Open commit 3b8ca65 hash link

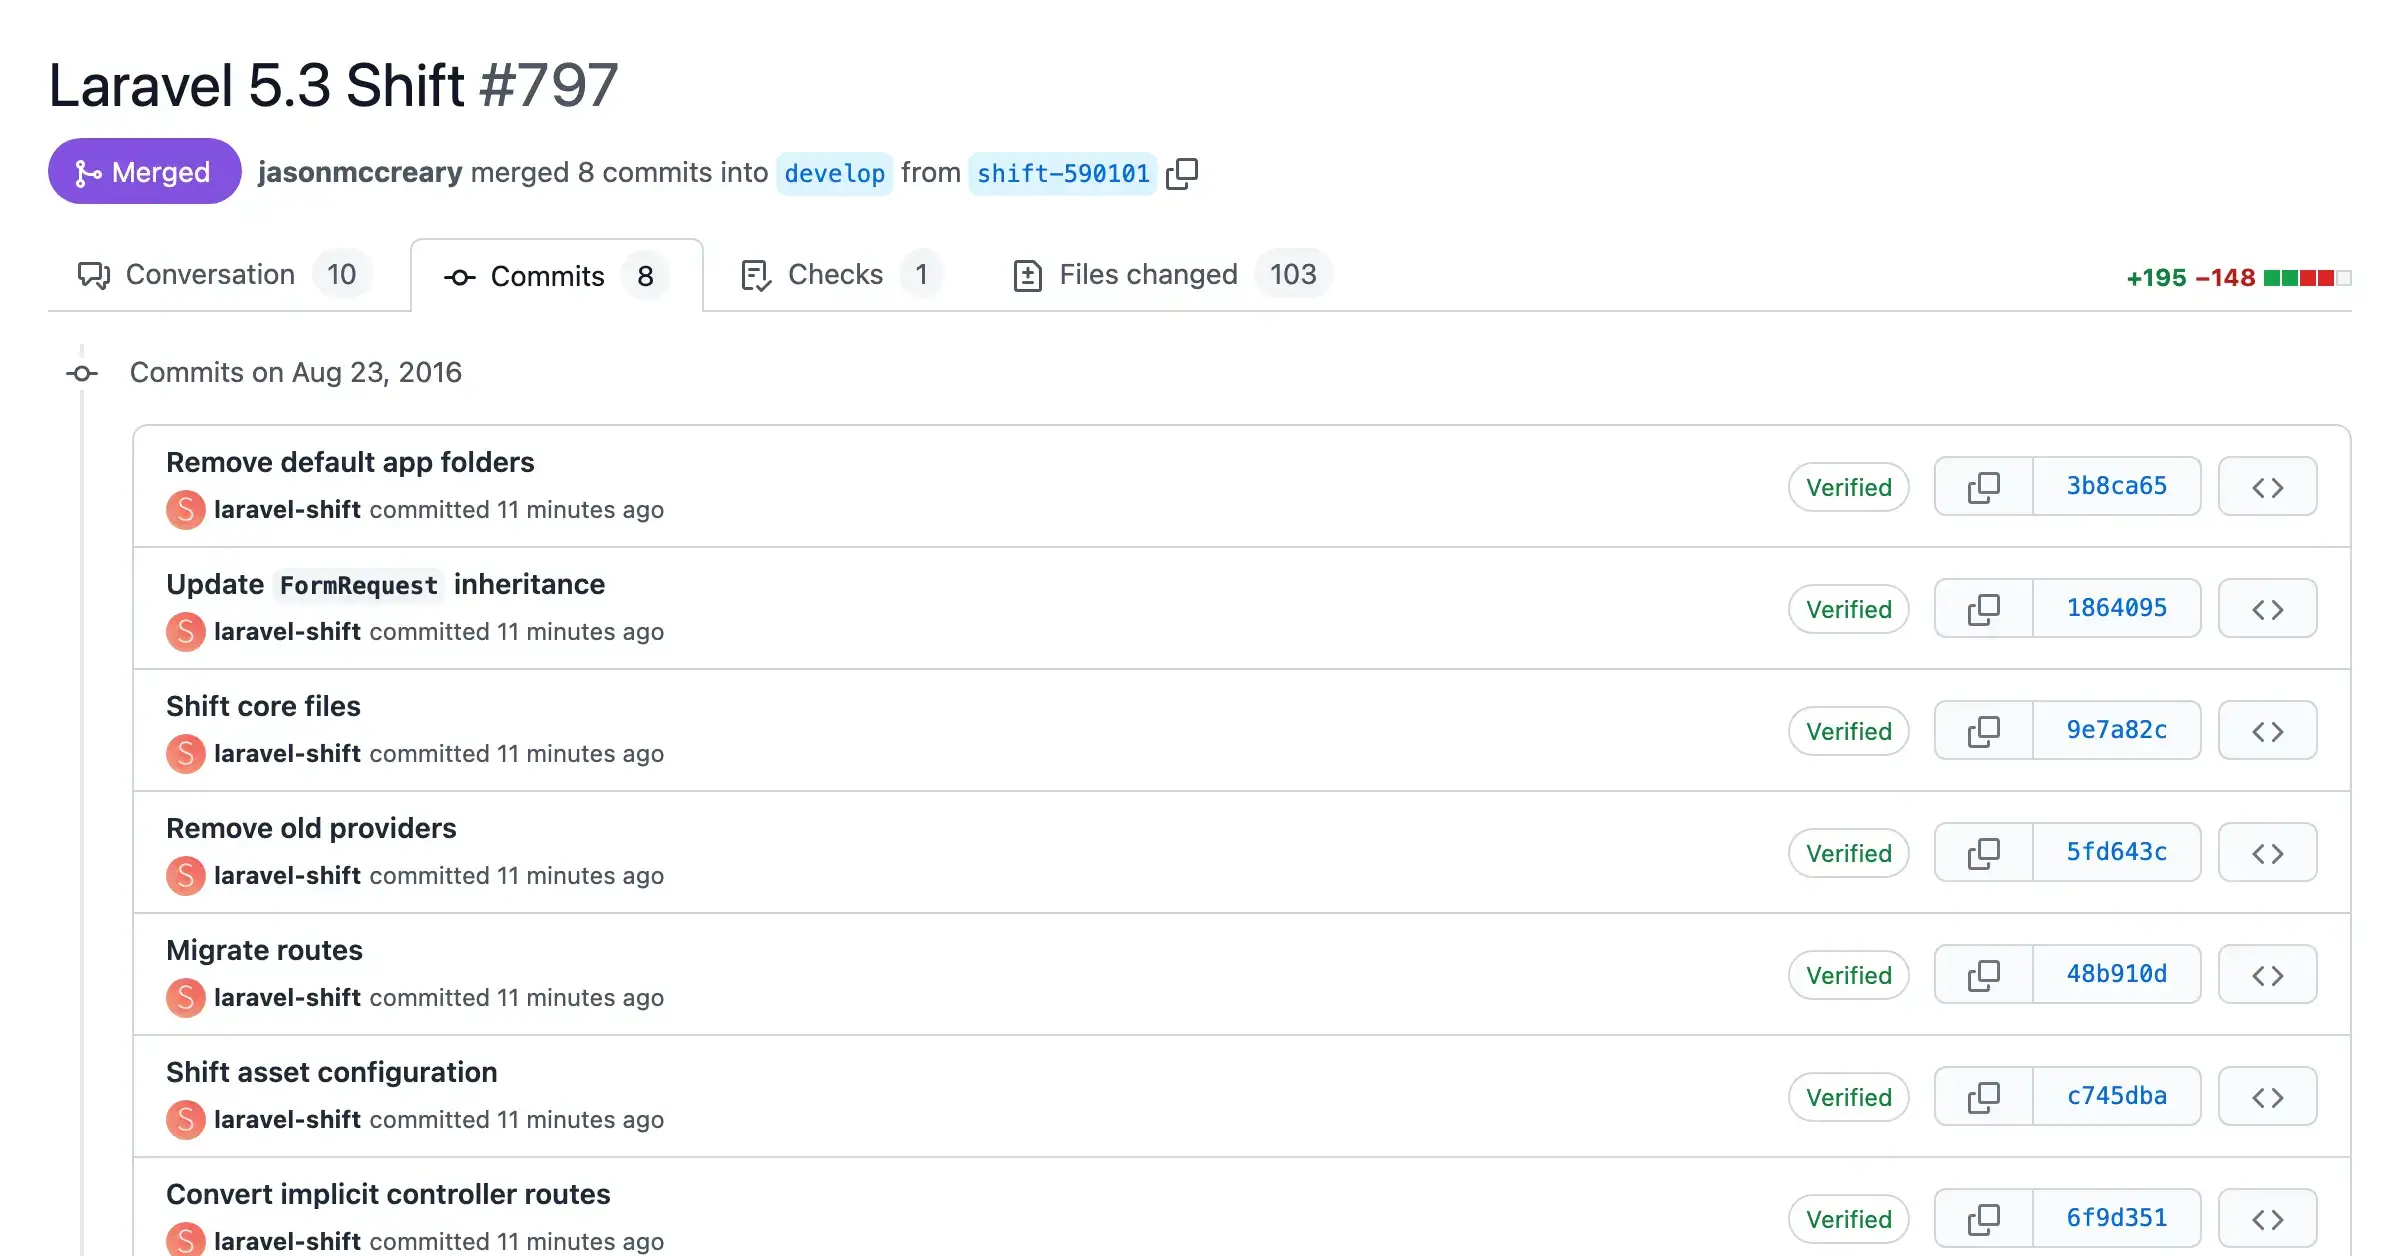pyautogui.click(x=2117, y=487)
